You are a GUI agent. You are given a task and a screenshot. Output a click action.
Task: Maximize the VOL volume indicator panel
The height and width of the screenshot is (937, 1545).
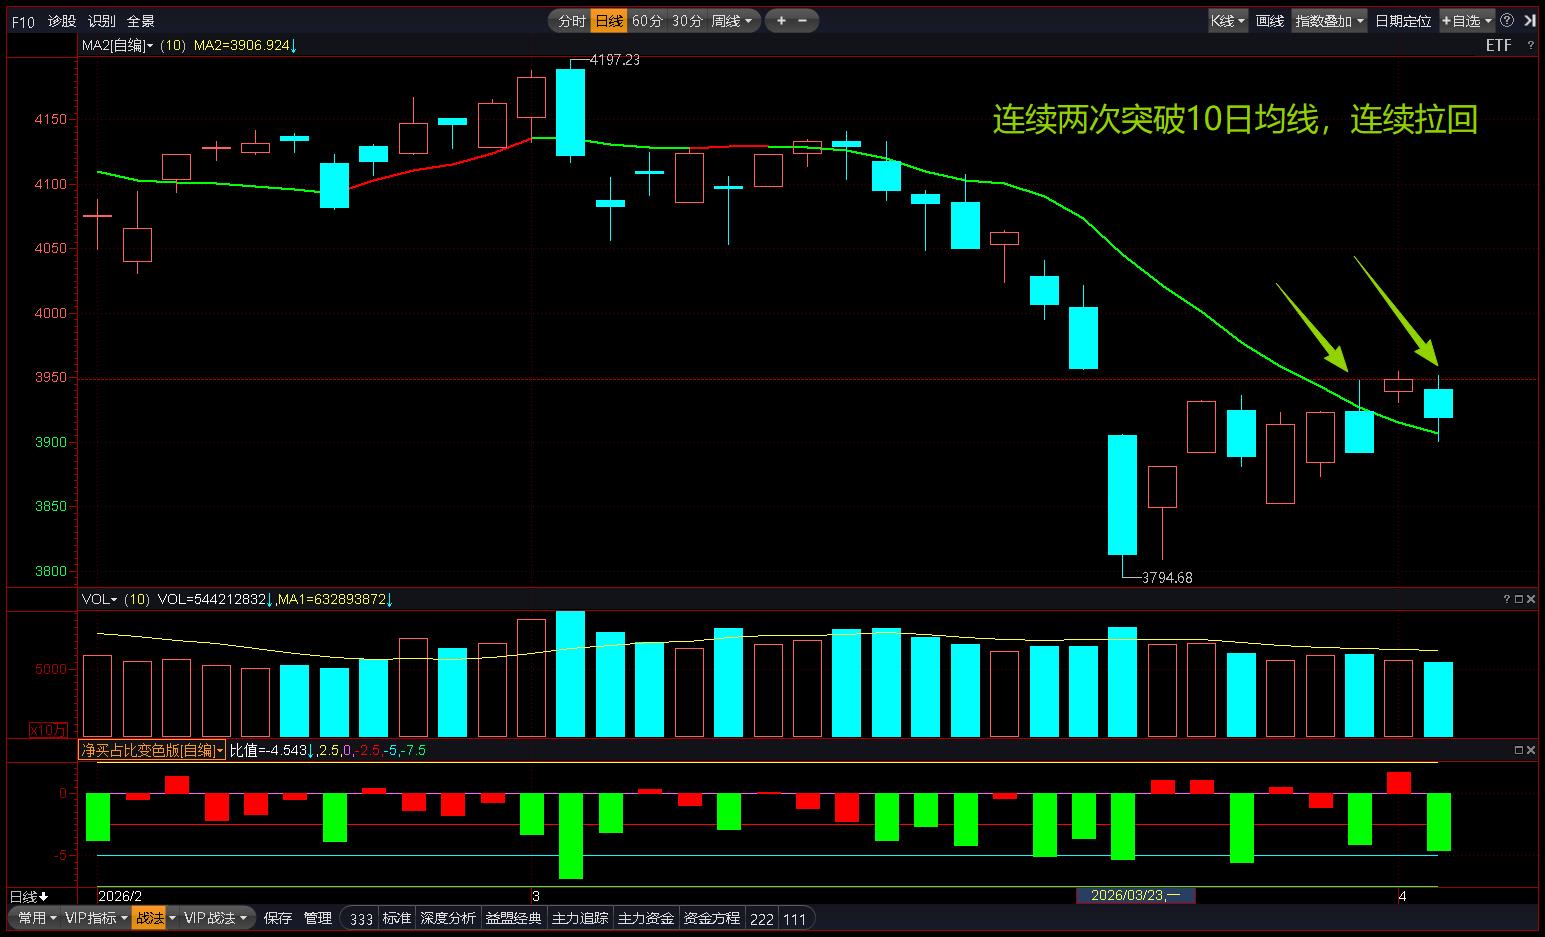pyautogui.click(x=1519, y=599)
